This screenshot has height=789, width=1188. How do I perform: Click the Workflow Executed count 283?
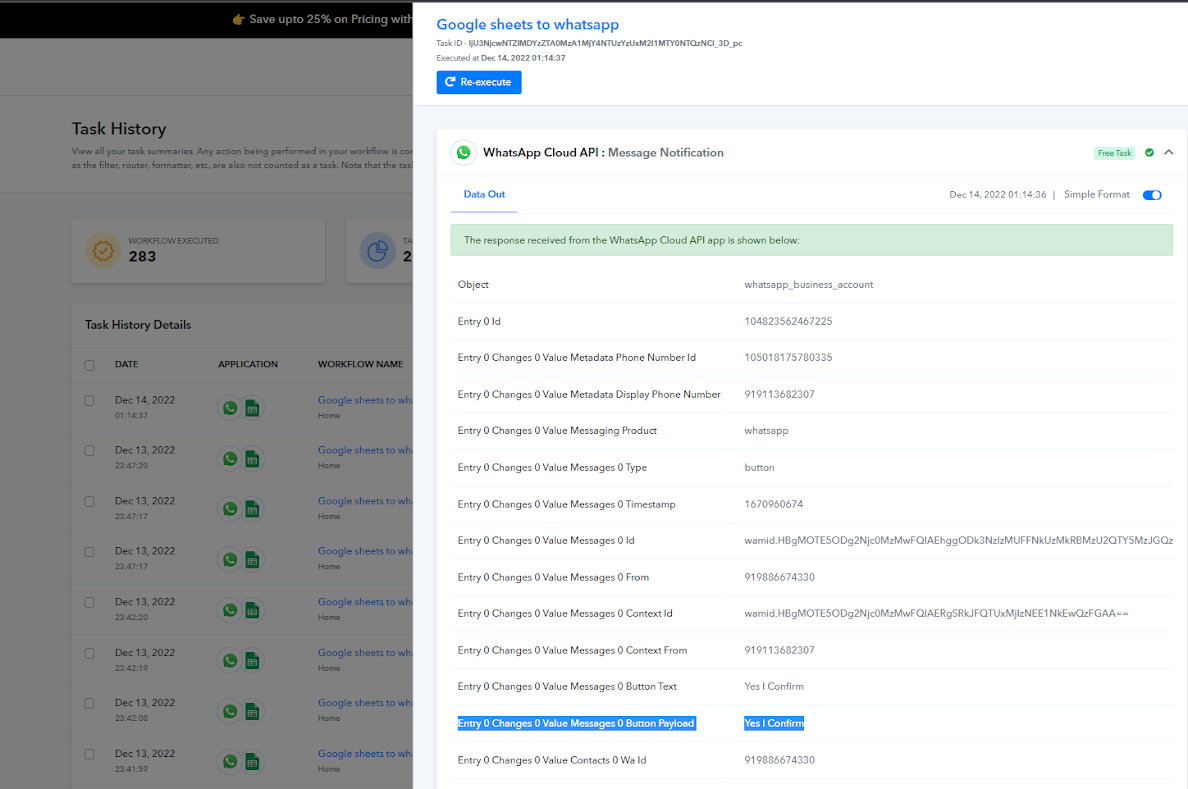[x=142, y=257]
